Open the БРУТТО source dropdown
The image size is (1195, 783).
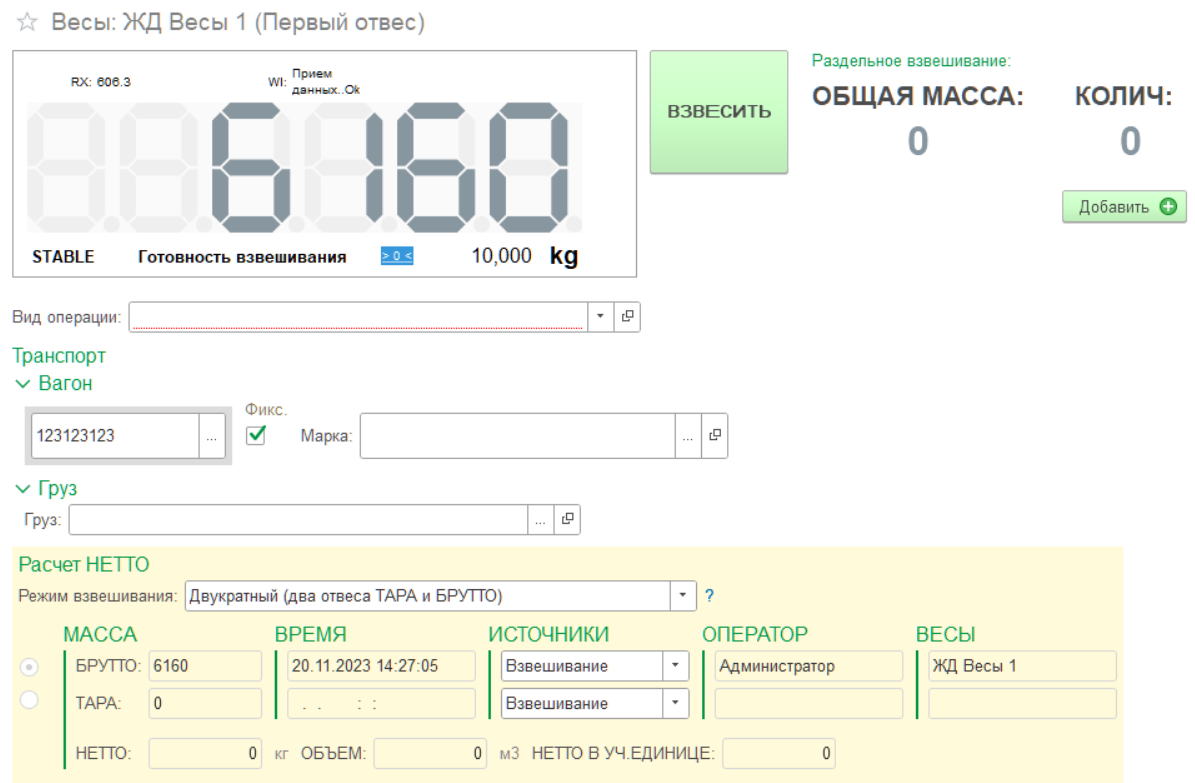click(674, 666)
